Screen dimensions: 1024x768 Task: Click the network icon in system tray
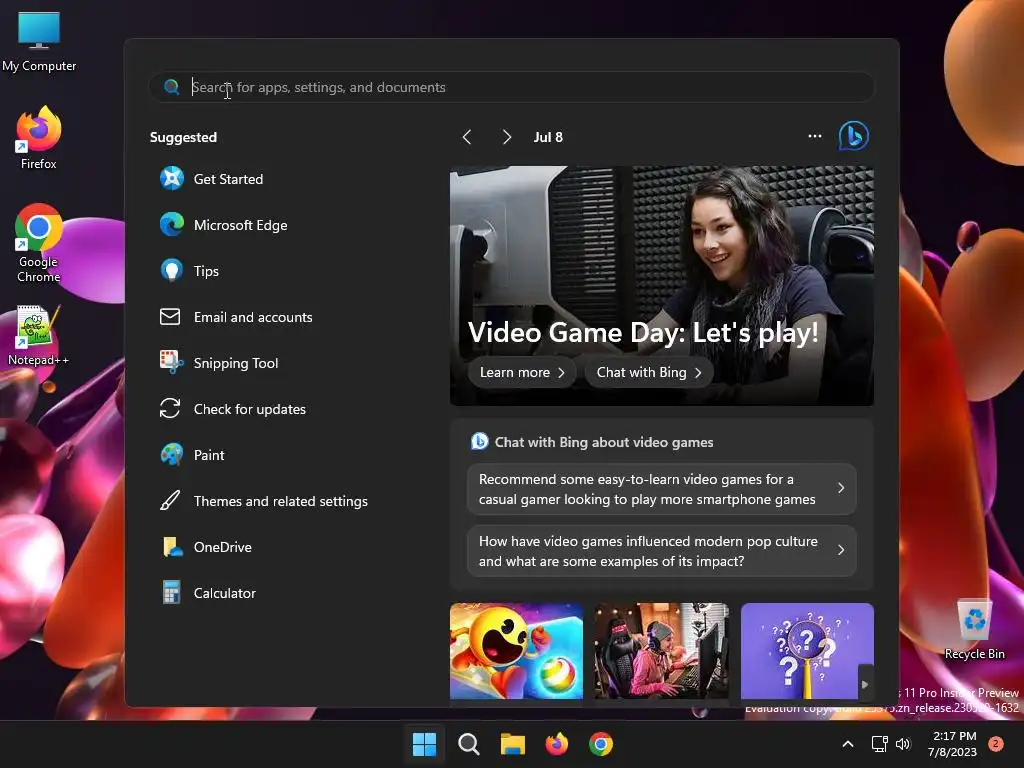(x=879, y=744)
